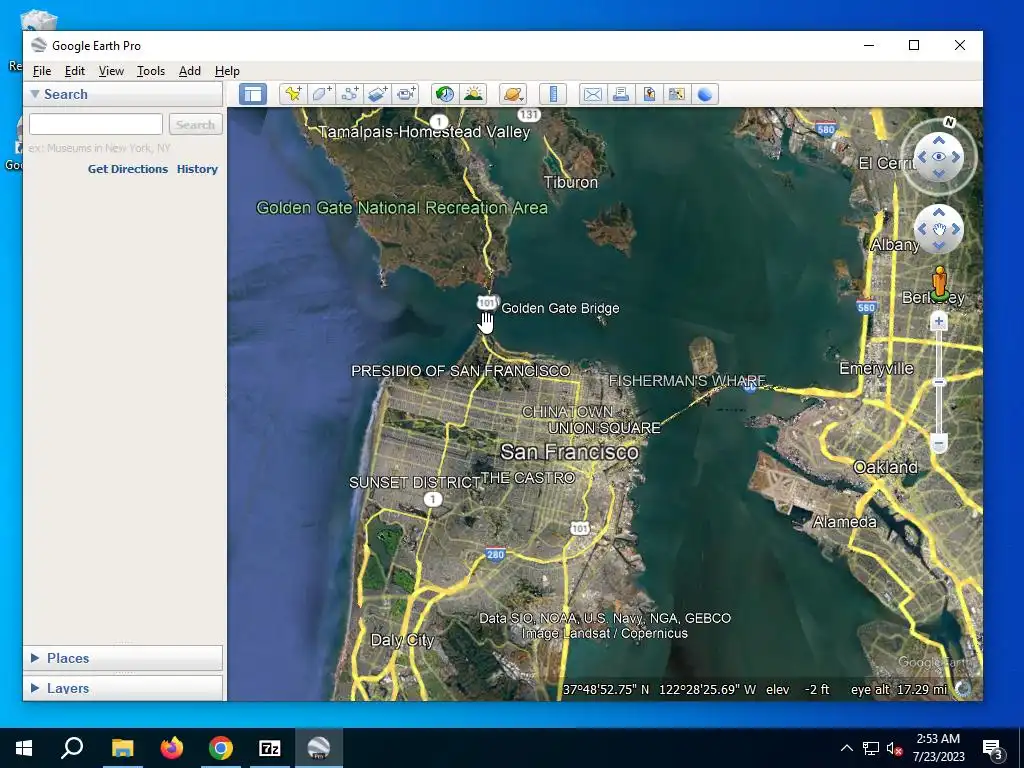Open the File menu

click(42, 71)
